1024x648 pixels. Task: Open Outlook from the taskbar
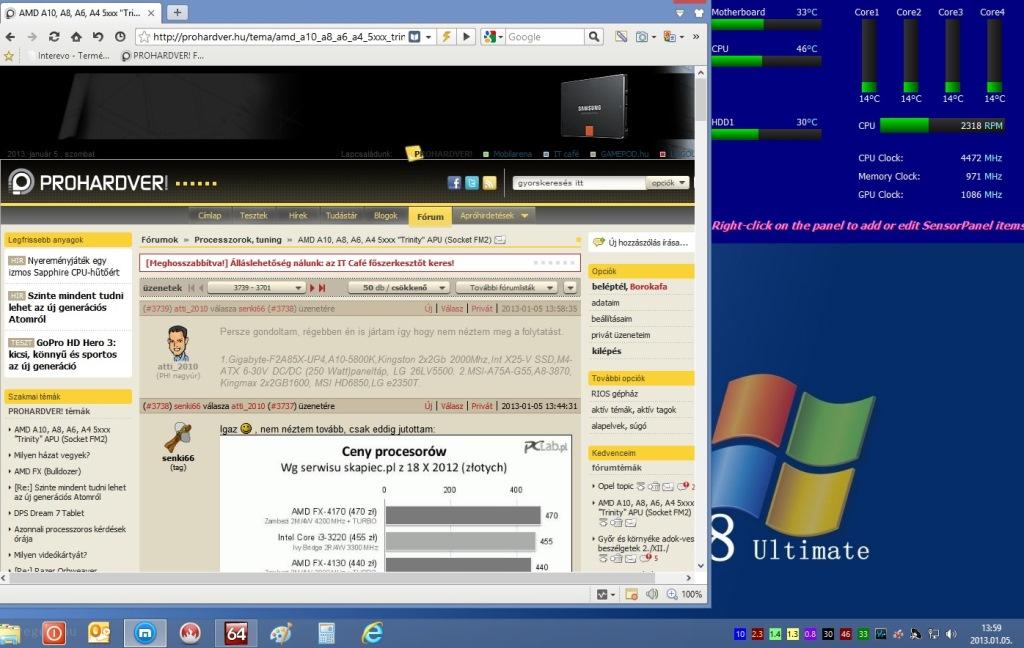click(99, 633)
